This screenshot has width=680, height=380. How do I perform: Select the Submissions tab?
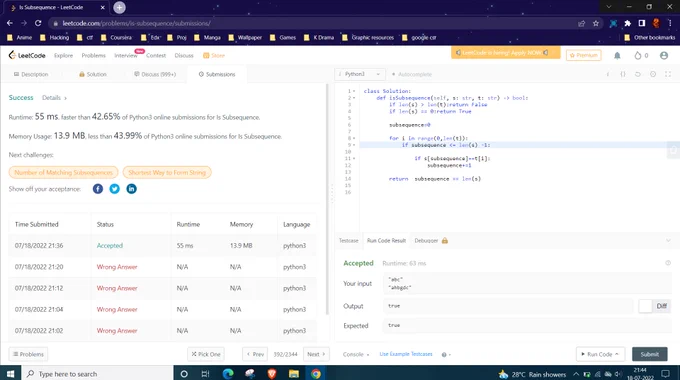point(217,74)
